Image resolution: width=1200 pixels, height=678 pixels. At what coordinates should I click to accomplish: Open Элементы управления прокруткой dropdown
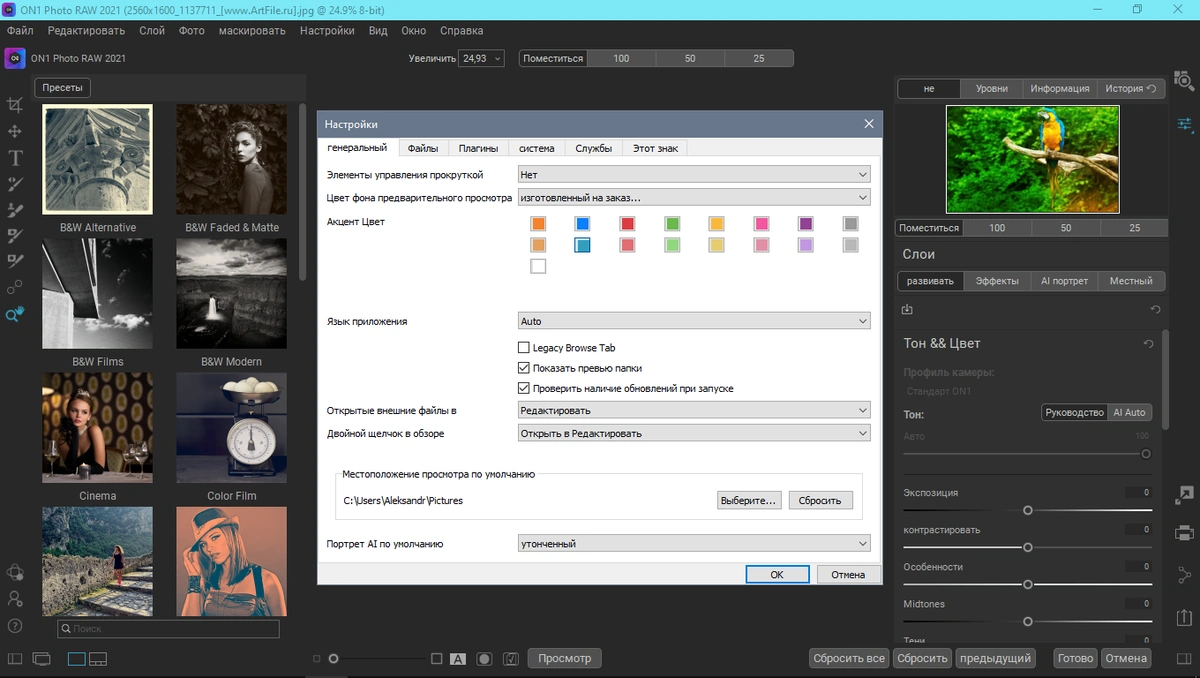[694, 175]
